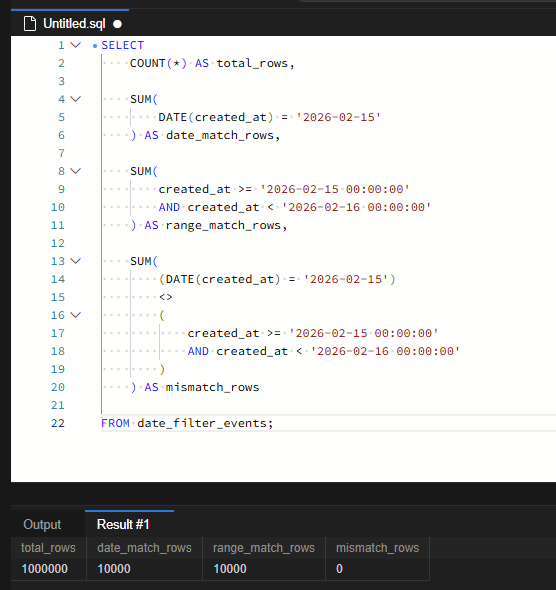
Task: Collapse the SELECT block at line 1
Action: click(76, 45)
